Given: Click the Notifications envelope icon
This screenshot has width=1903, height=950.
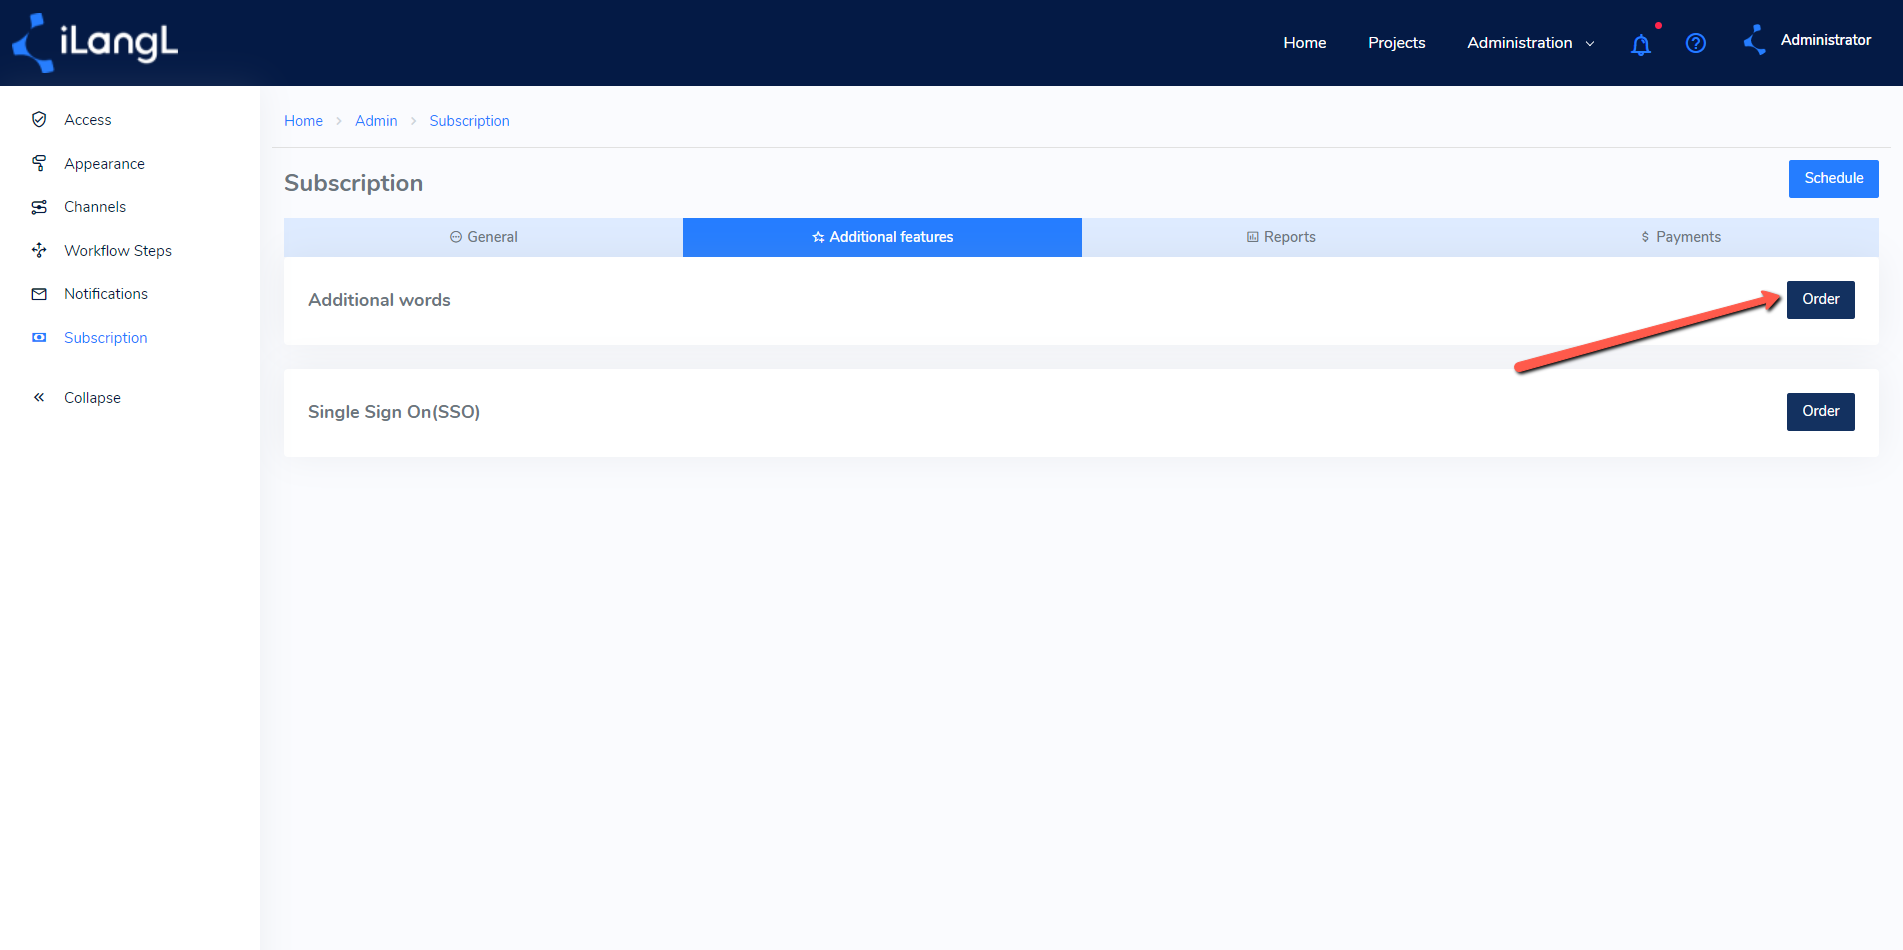Looking at the screenshot, I should coord(39,294).
